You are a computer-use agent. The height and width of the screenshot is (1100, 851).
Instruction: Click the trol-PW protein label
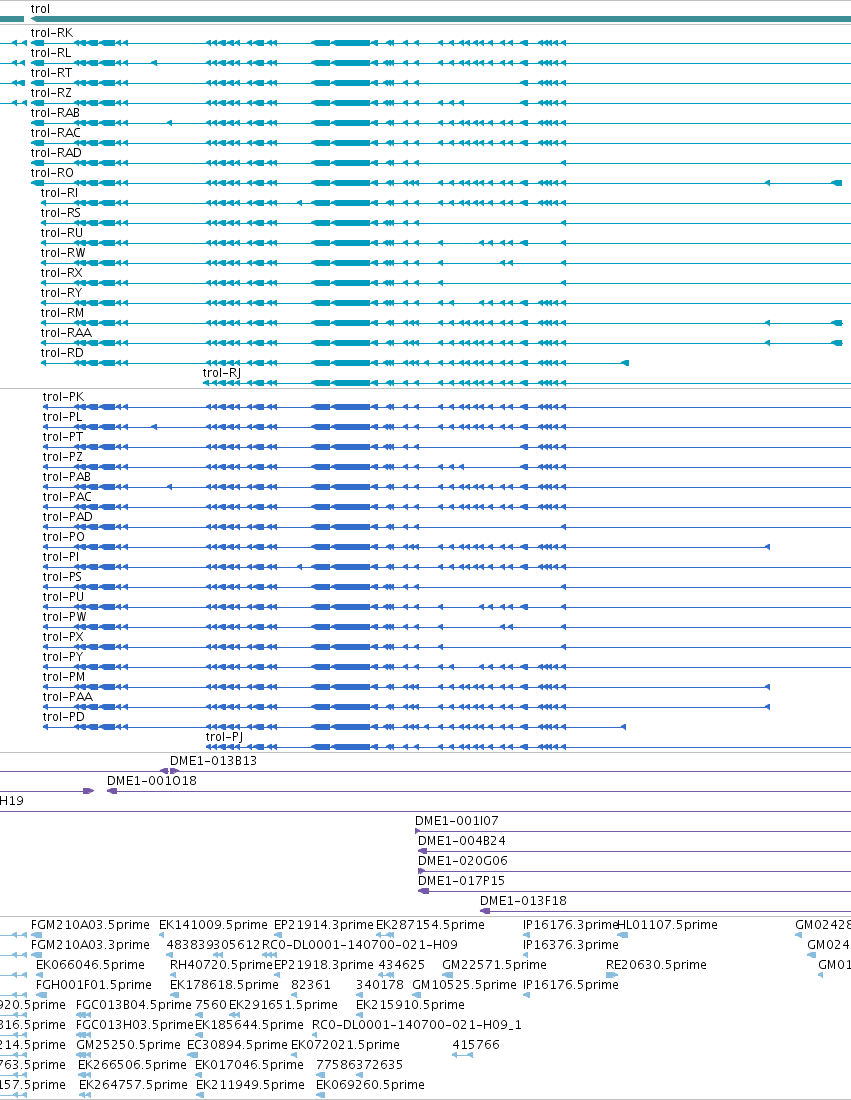tap(65, 617)
